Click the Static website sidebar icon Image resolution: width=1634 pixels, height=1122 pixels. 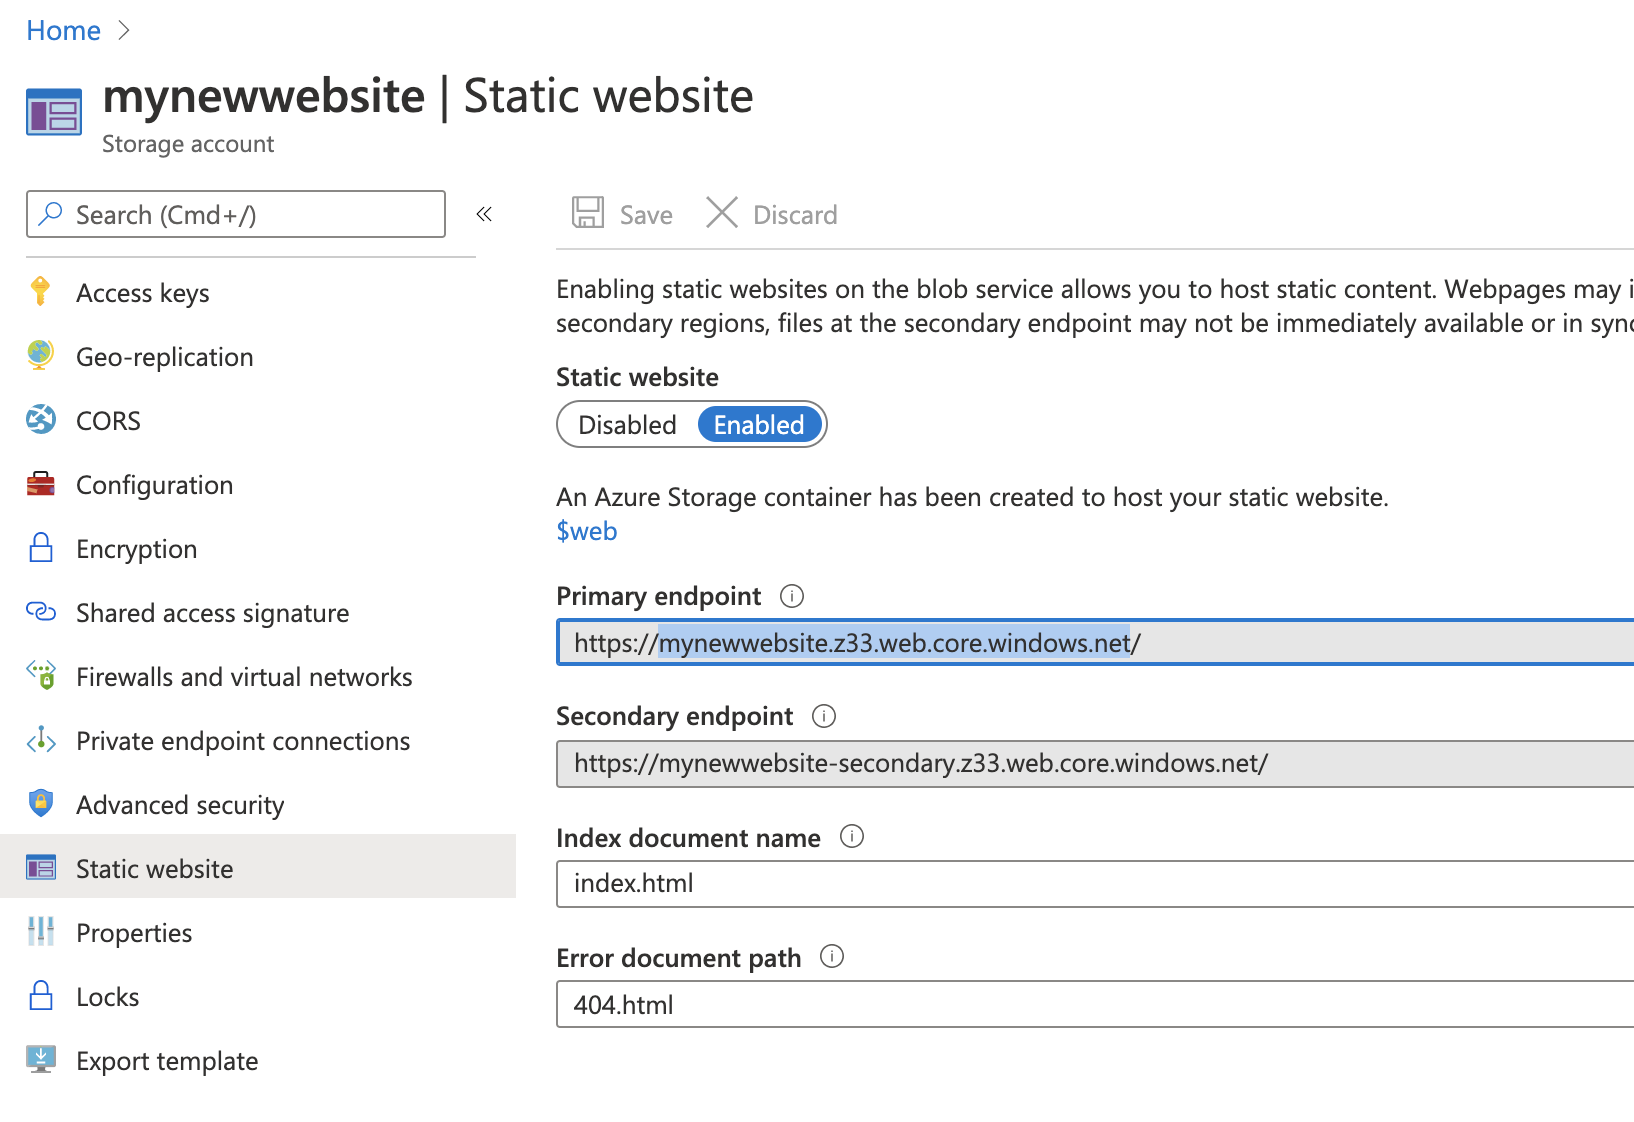pos(41,867)
